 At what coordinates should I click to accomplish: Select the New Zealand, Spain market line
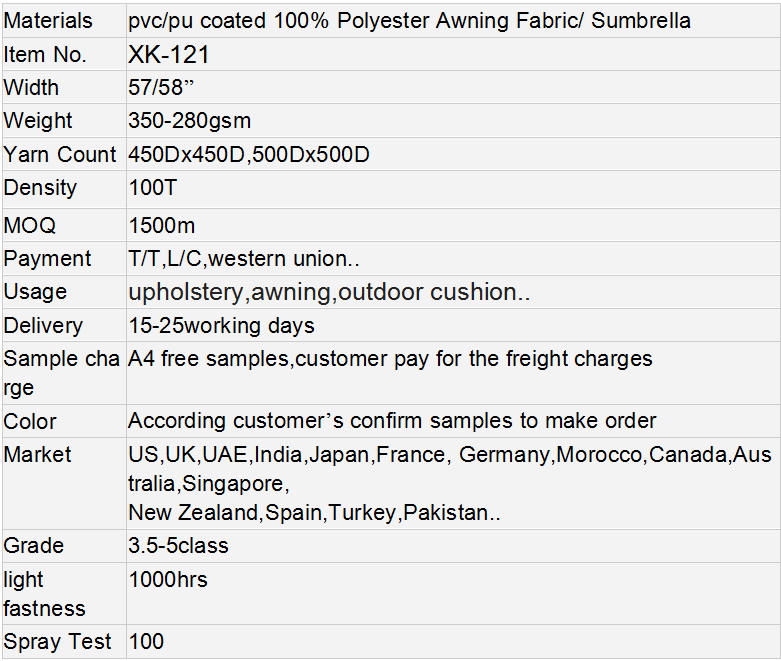(x=314, y=513)
